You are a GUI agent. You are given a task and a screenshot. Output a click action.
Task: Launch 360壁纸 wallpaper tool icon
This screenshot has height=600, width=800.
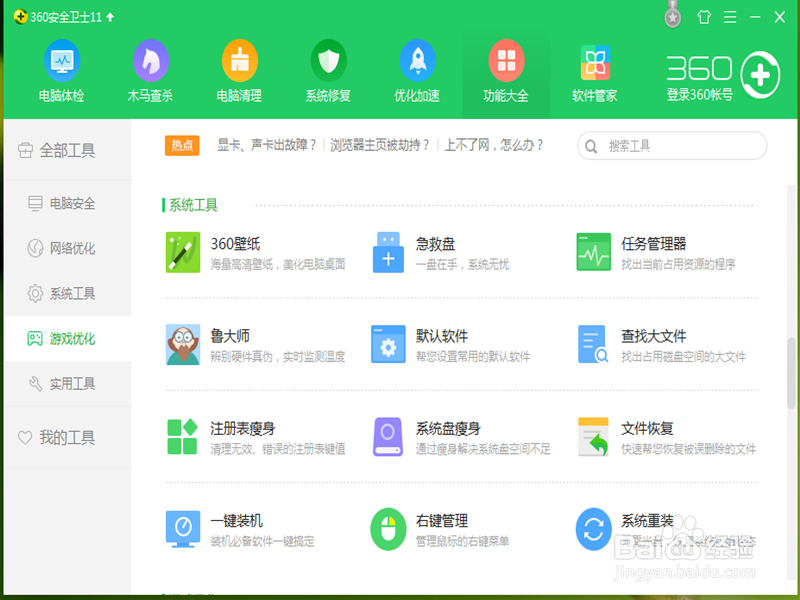point(183,252)
